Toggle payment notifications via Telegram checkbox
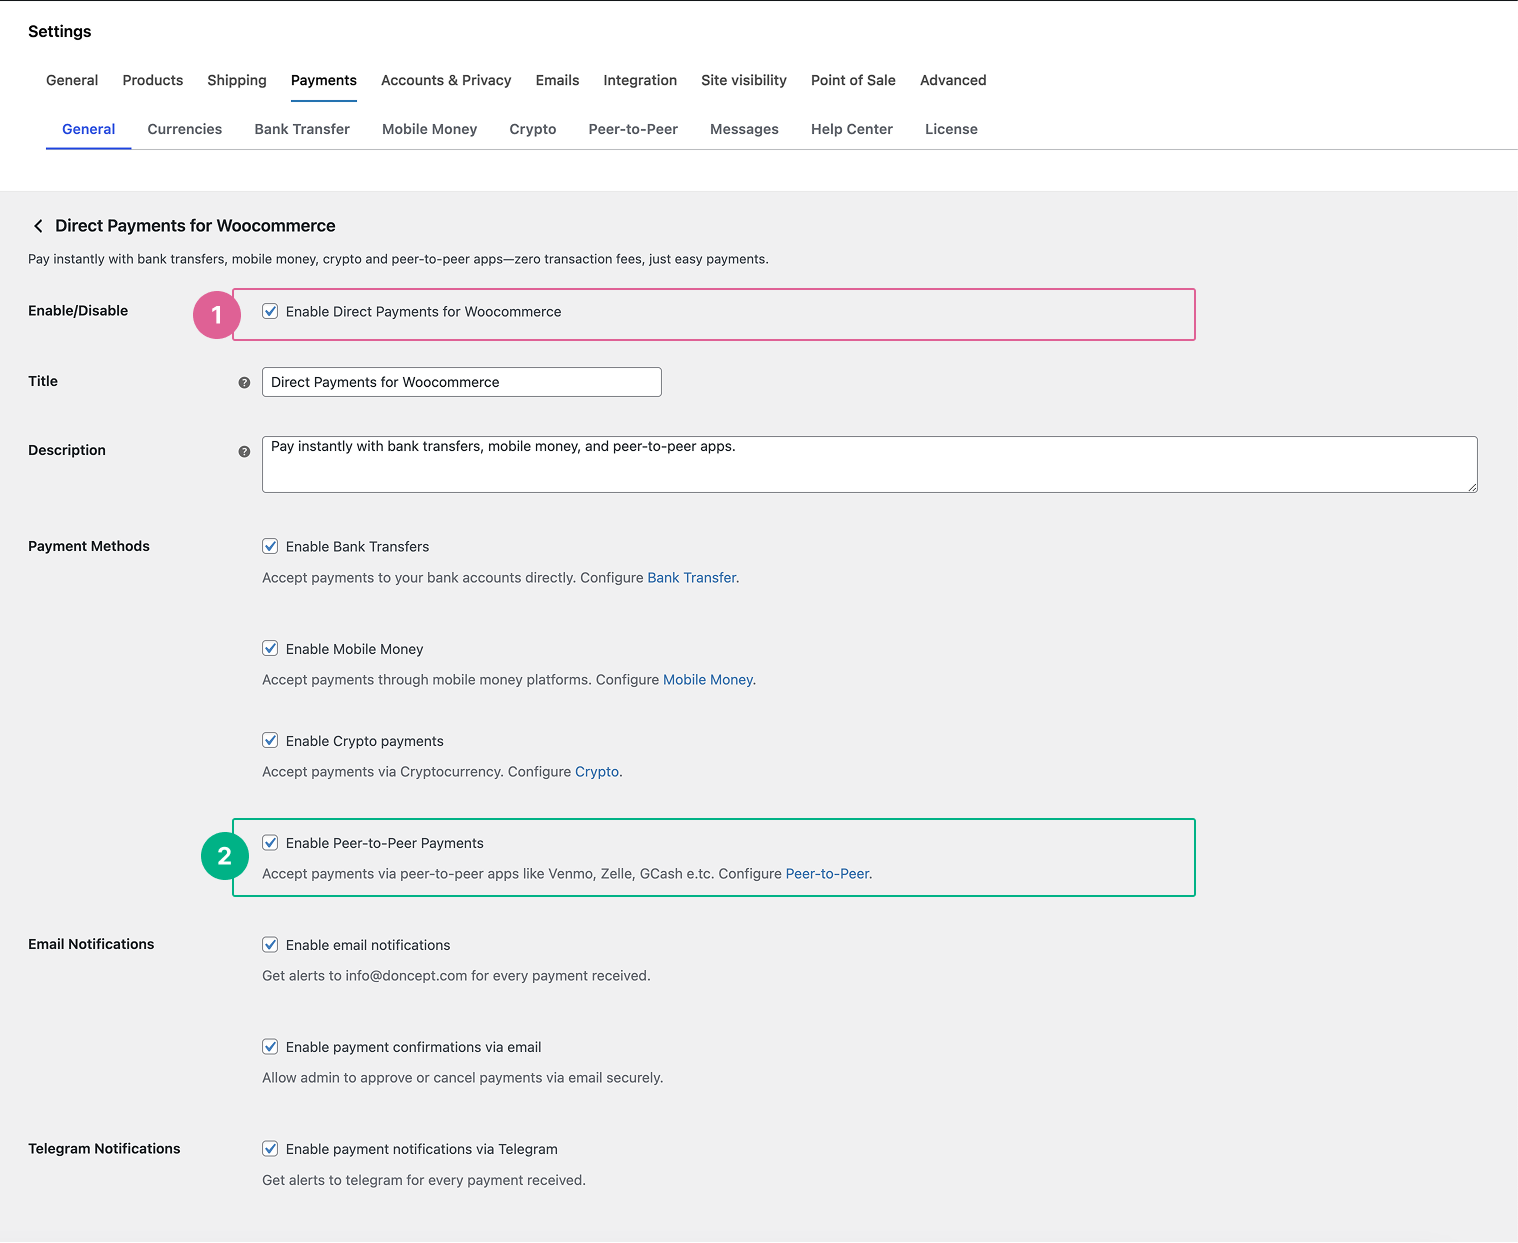The image size is (1518, 1243). click(270, 1148)
